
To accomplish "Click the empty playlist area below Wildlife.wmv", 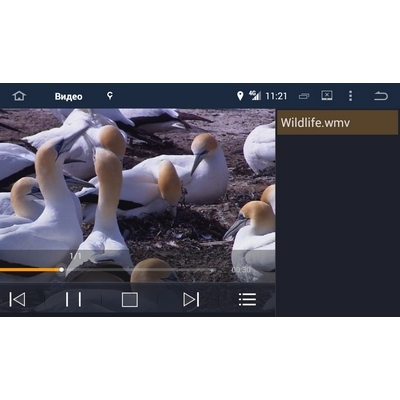I will point(337,225).
